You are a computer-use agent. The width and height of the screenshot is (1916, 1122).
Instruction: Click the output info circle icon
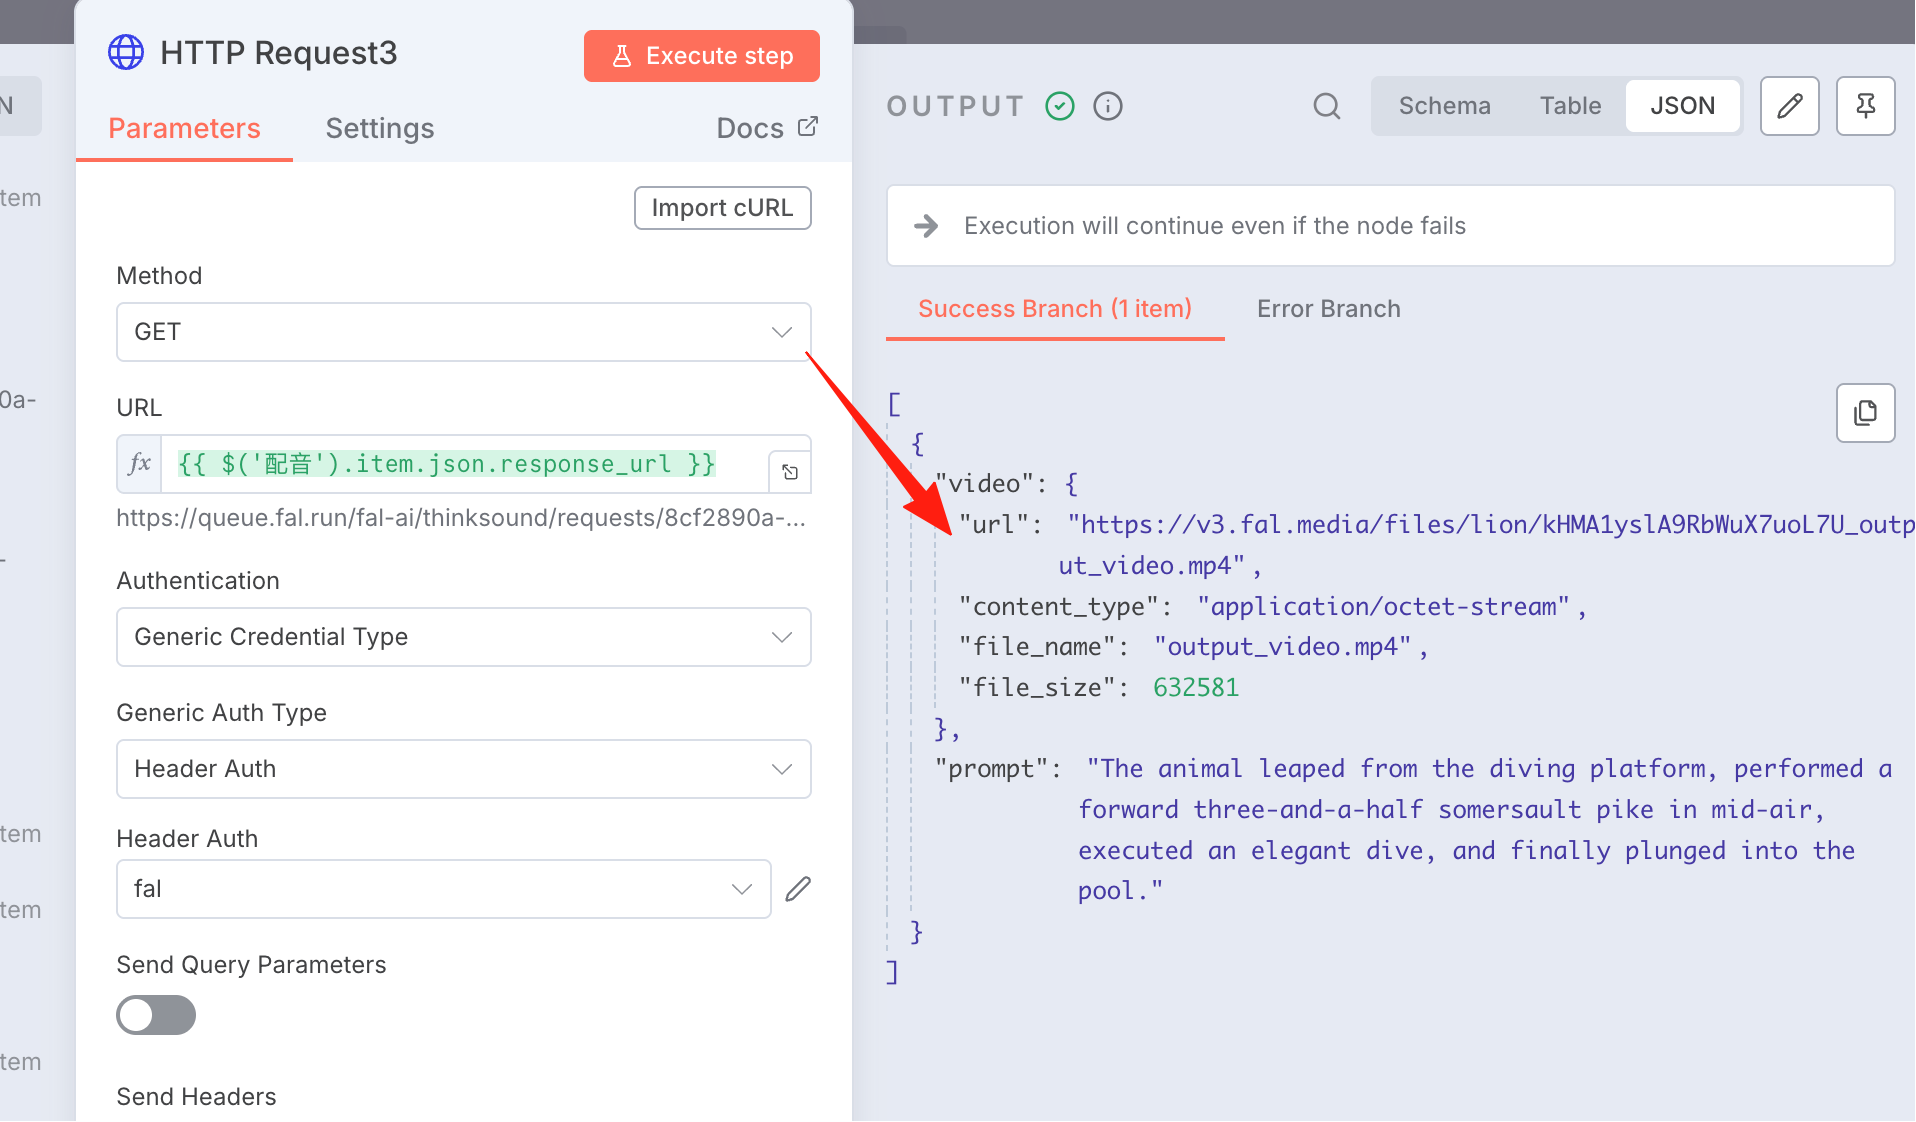(x=1108, y=106)
